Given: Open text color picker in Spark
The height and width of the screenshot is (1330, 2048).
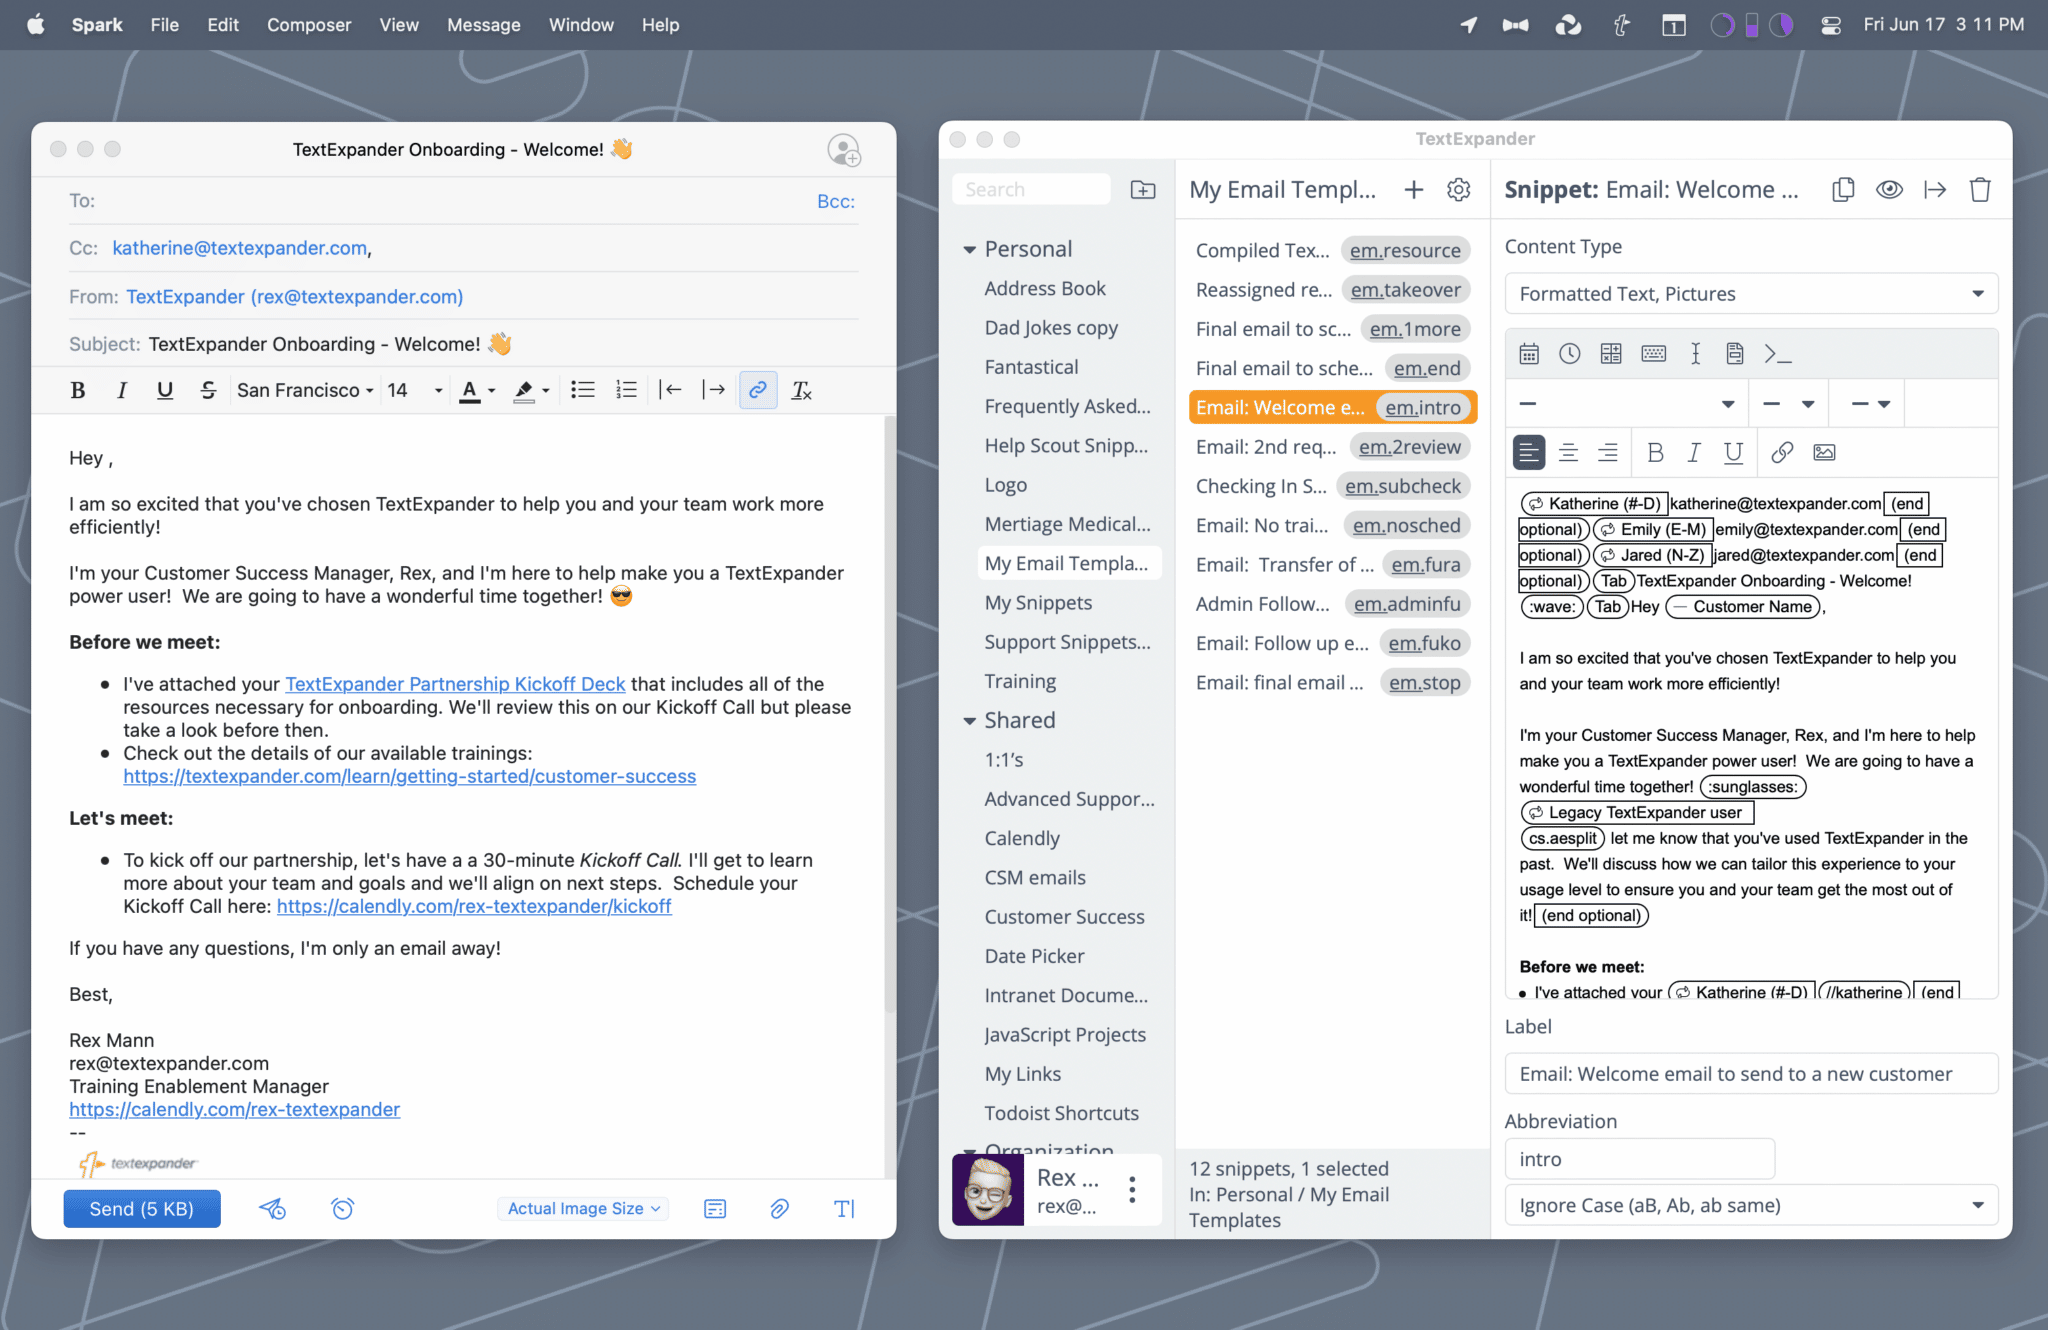Looking at the screenshot, I should [477, 390].
